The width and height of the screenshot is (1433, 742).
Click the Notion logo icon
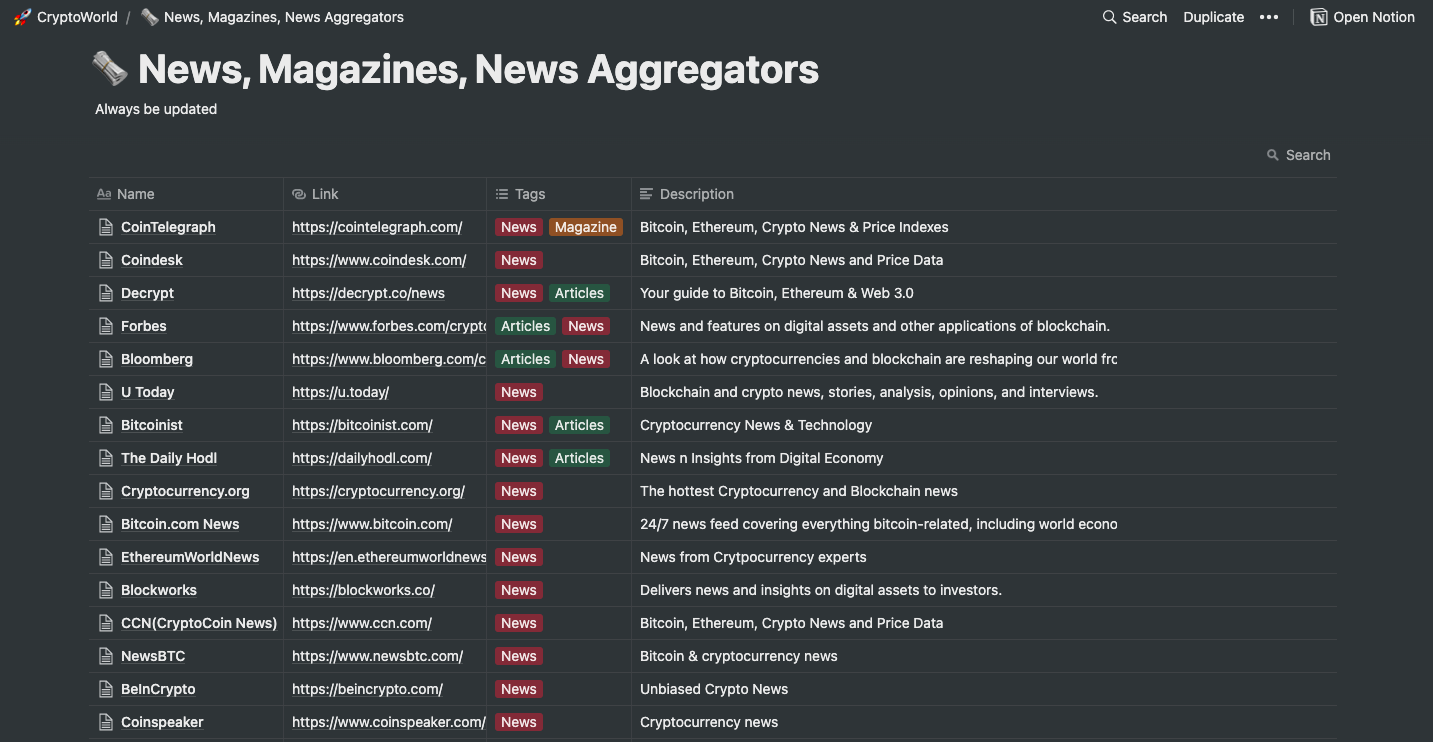(1319, 17)
